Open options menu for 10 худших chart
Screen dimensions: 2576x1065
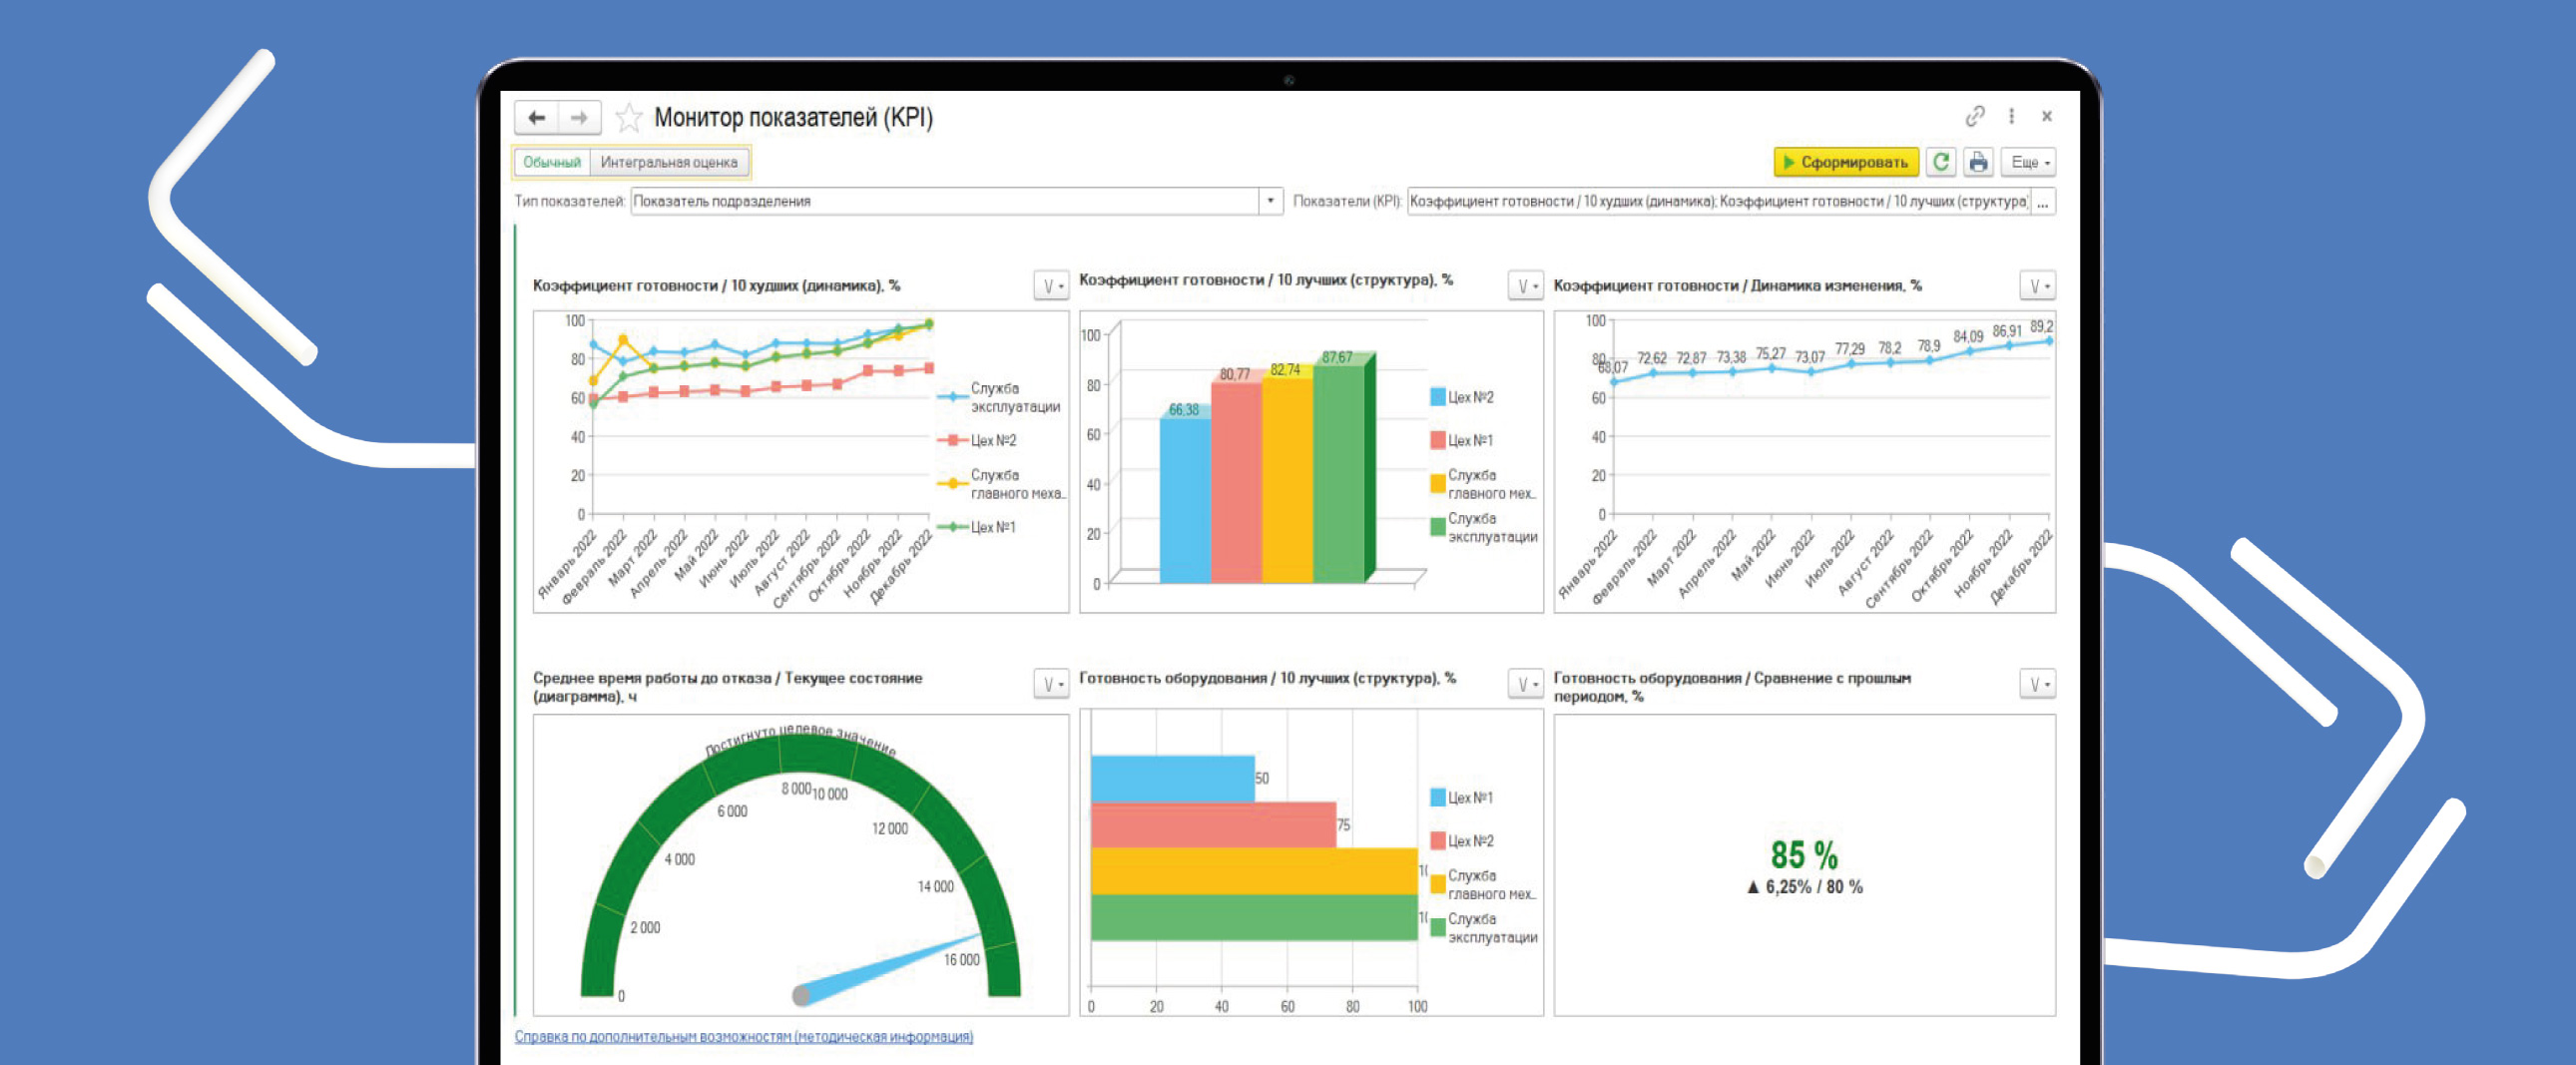point(1051,287)
